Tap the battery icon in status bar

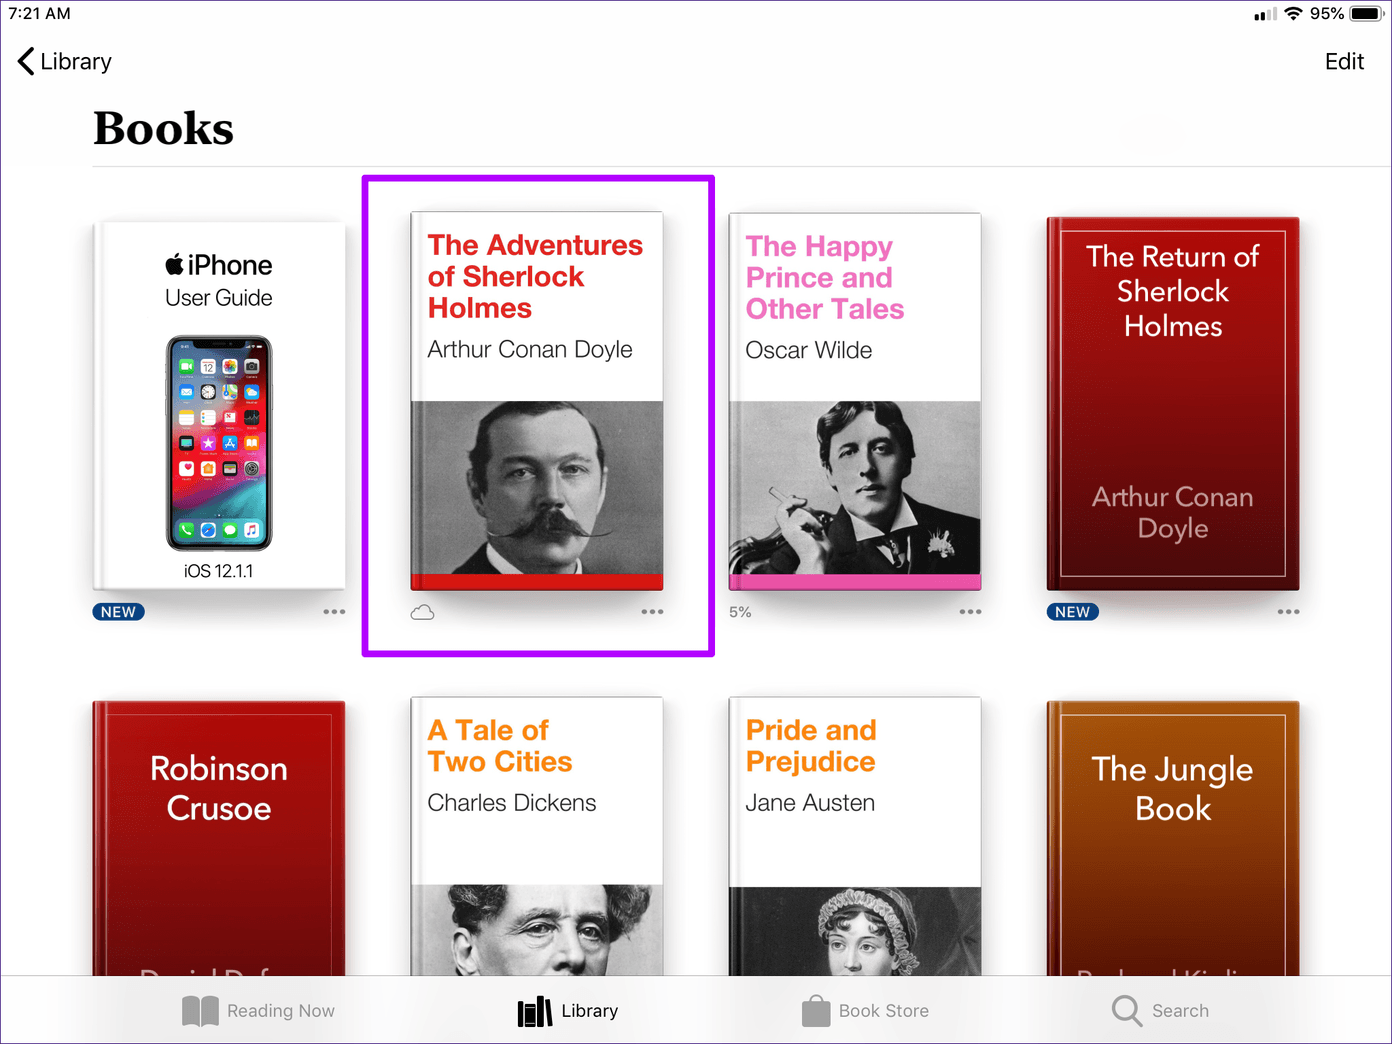pos(1365,14)
